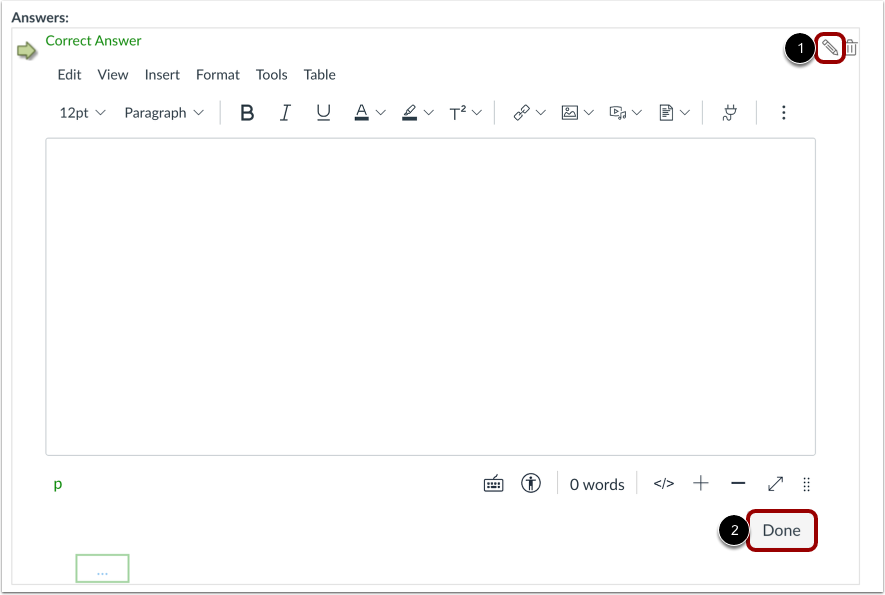The image size is (885, 595).
Task: Open the keyboard shortcuts icon below the editor
Action: click(x=493, y=483)
